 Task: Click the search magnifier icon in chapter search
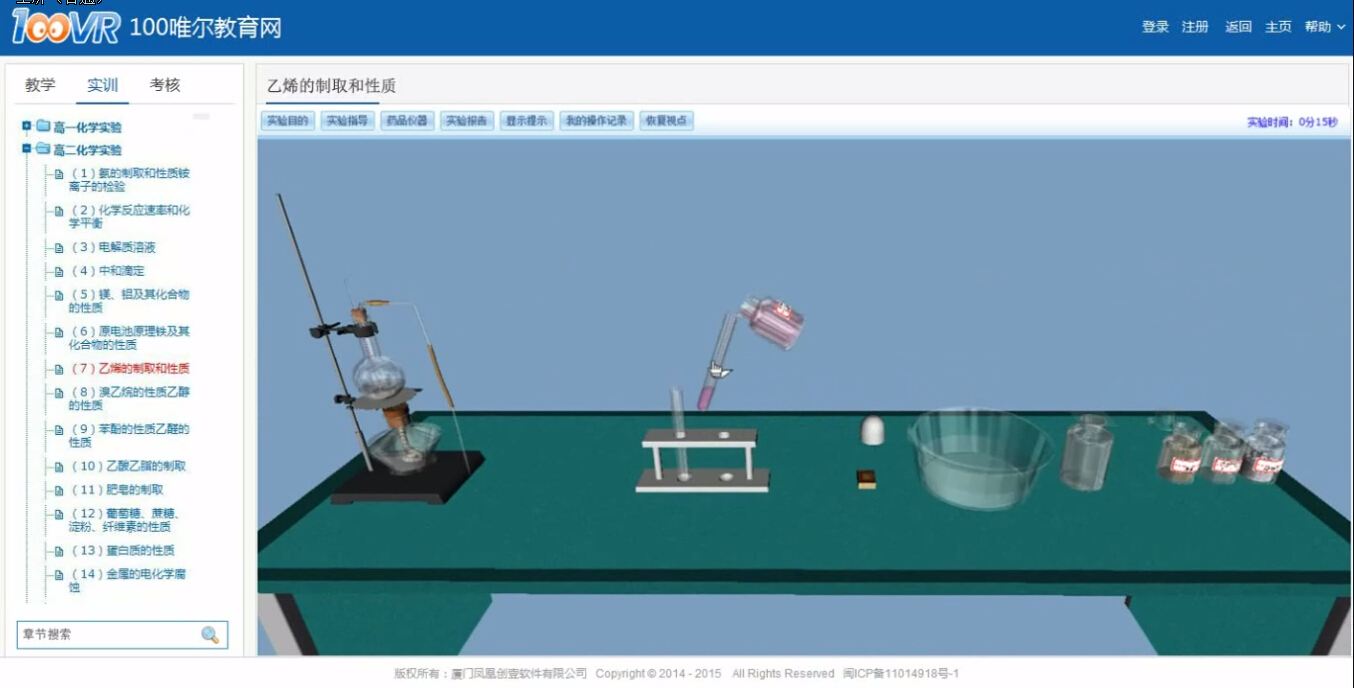tap(210, 635)
